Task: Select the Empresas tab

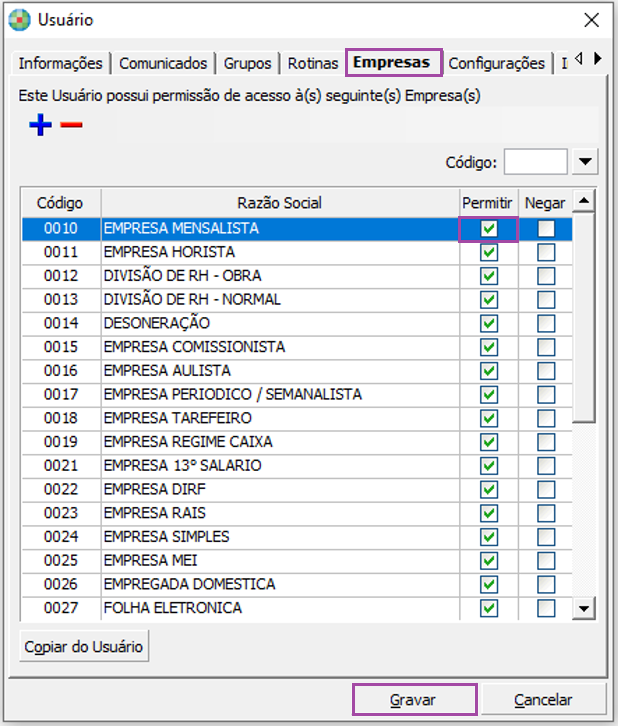Action: (392, 62)
